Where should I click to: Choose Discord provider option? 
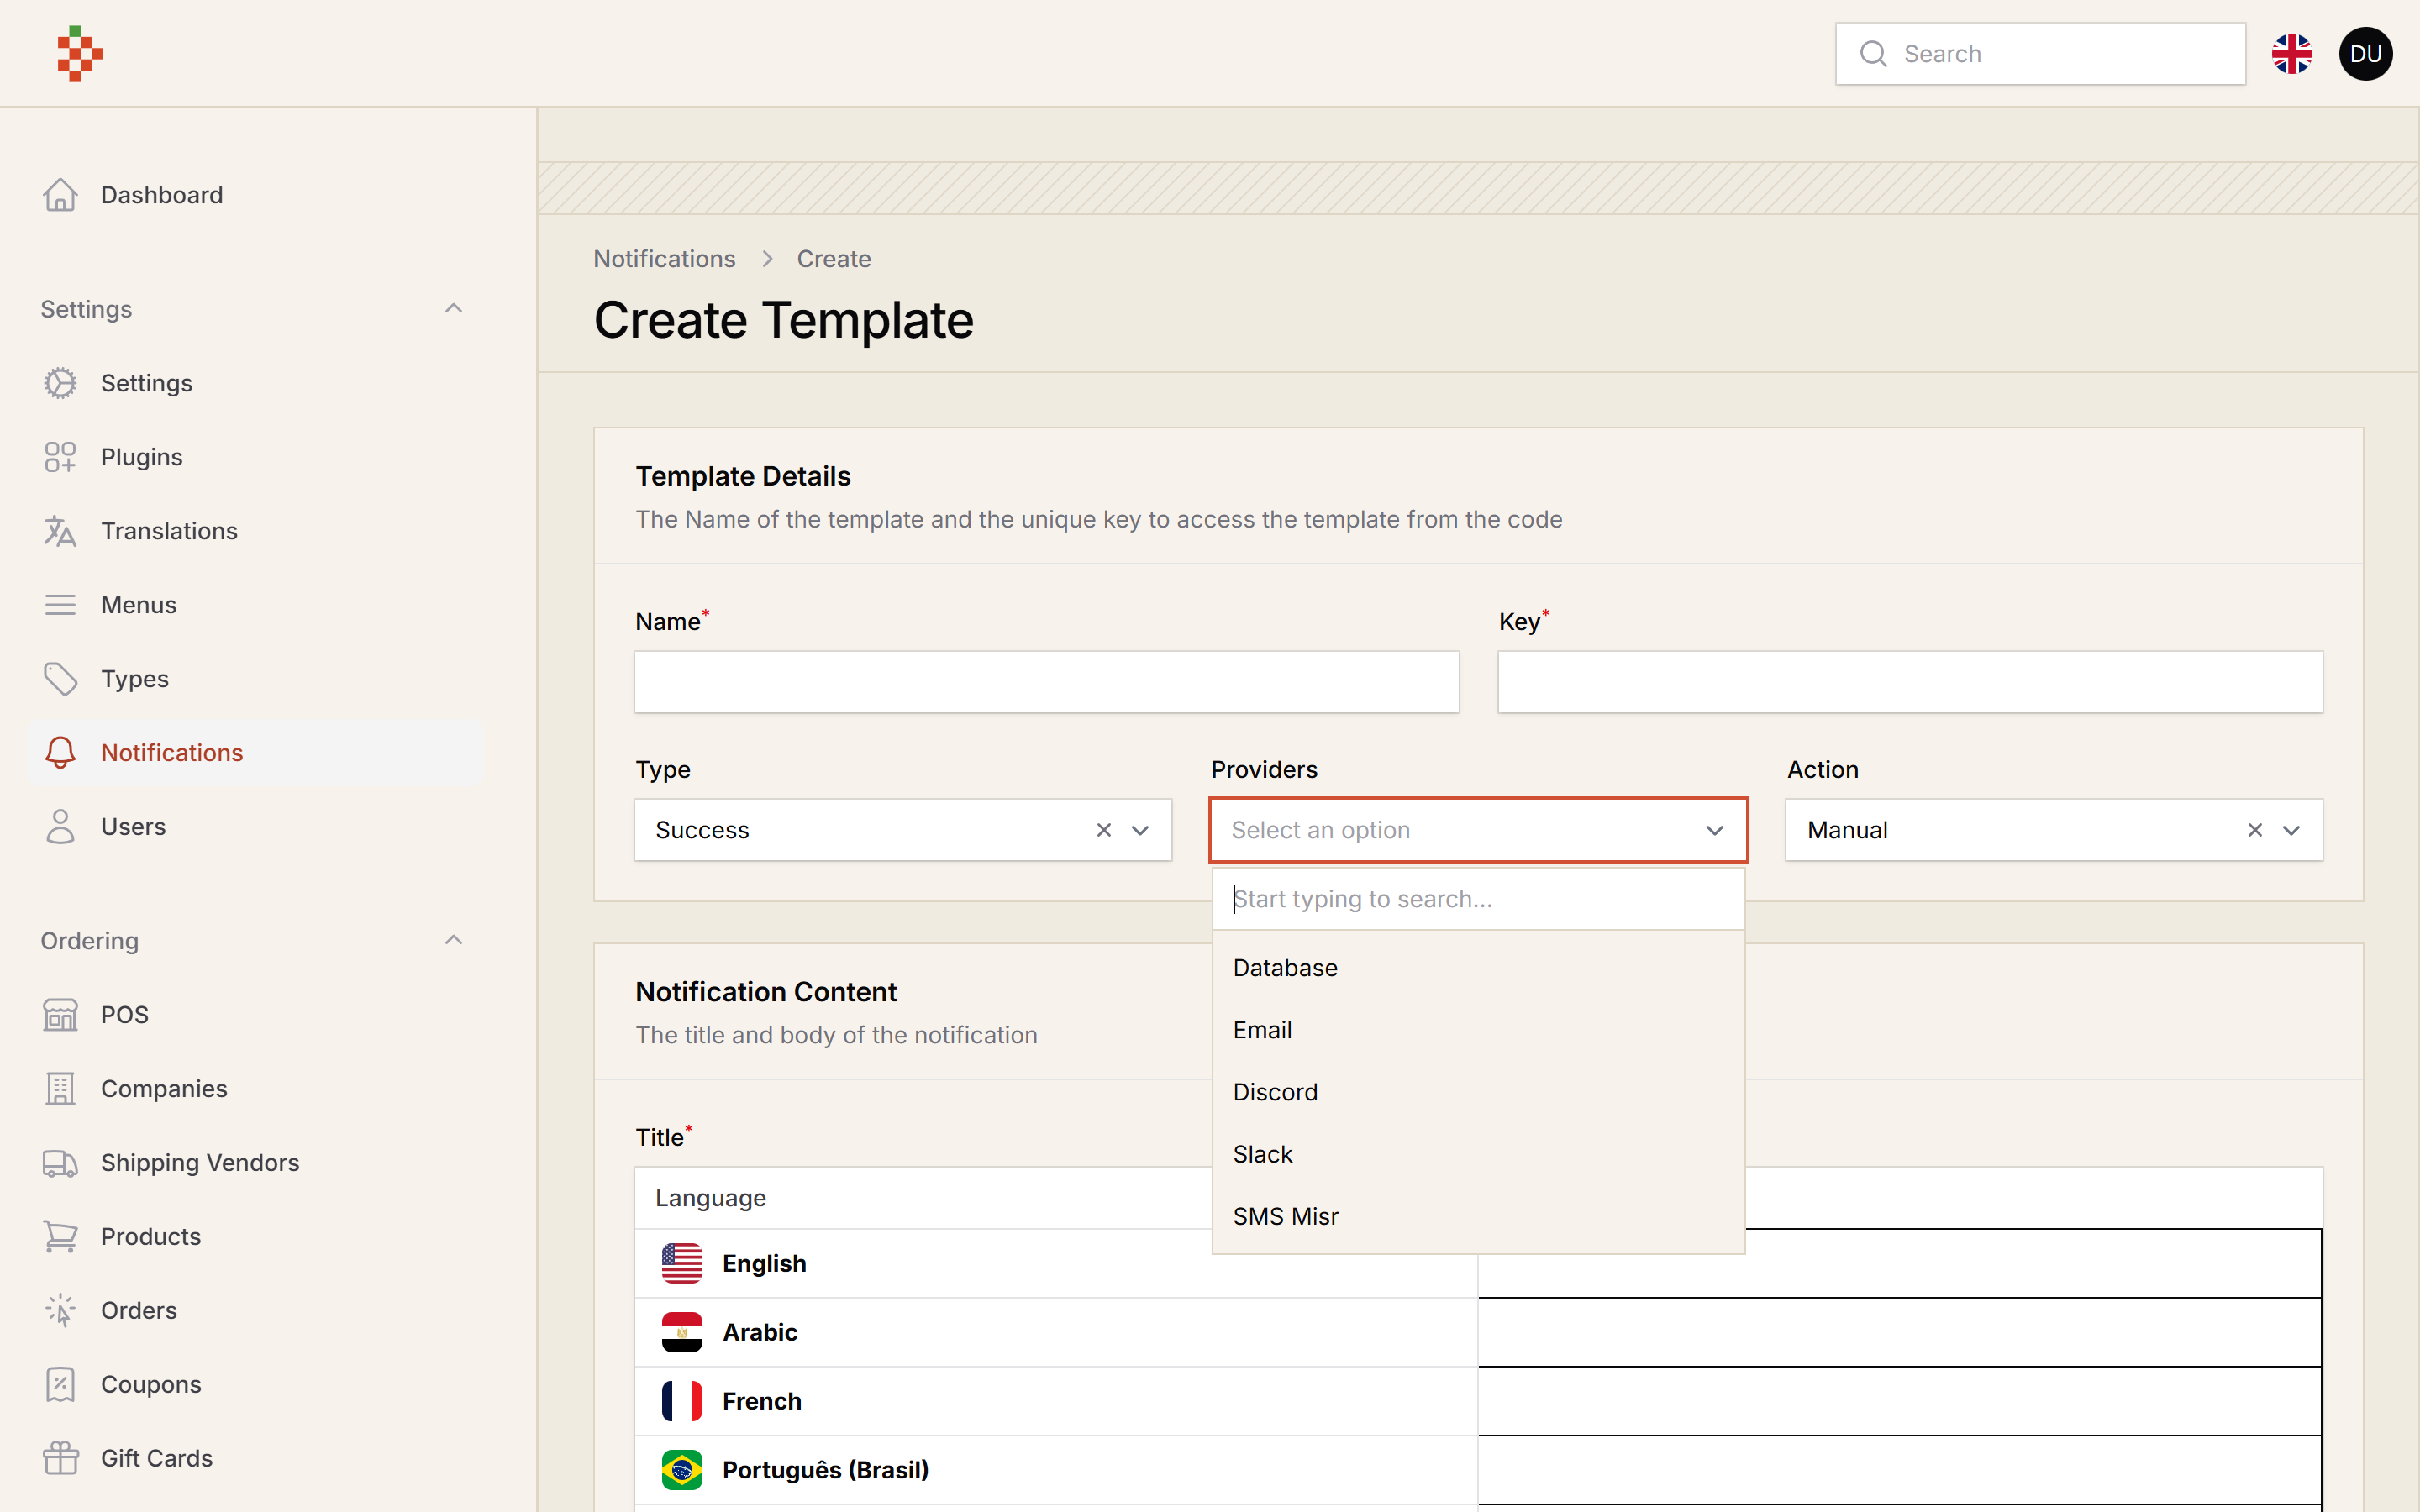pos(1478,1092)
